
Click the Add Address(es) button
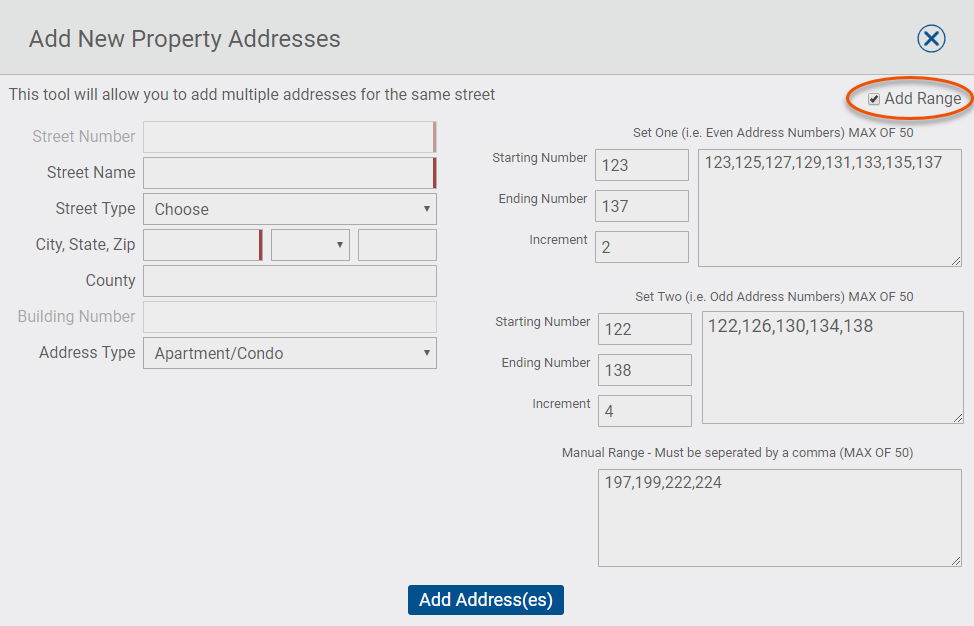point(486,600)
